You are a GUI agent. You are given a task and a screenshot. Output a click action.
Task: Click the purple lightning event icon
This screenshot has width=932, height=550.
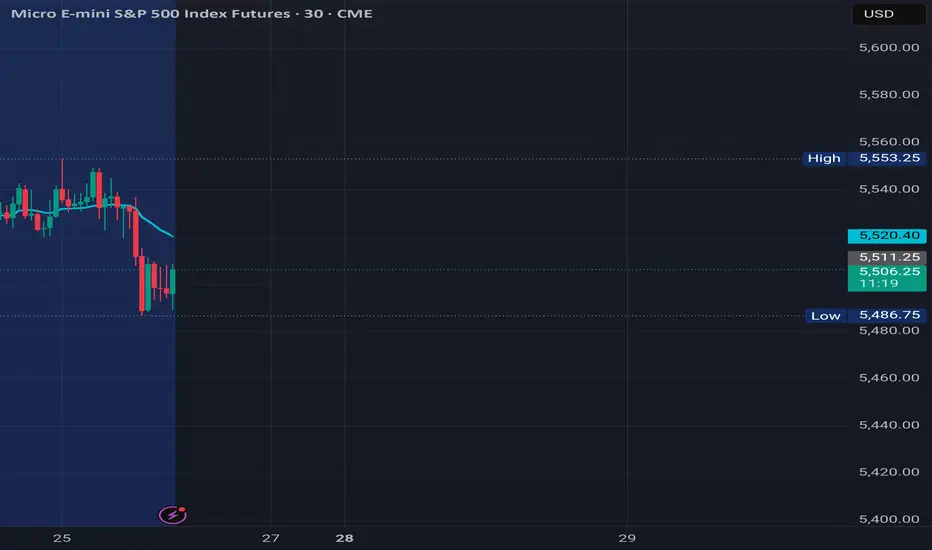pos(172,514)
